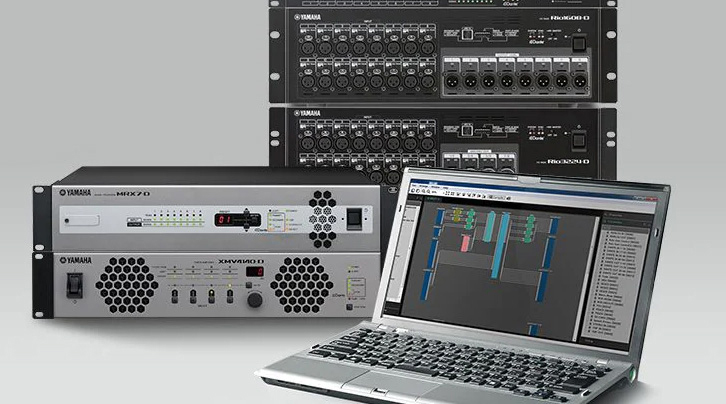
Task: Flip the XMV4140-D power switch
Action: pos(75,285)
